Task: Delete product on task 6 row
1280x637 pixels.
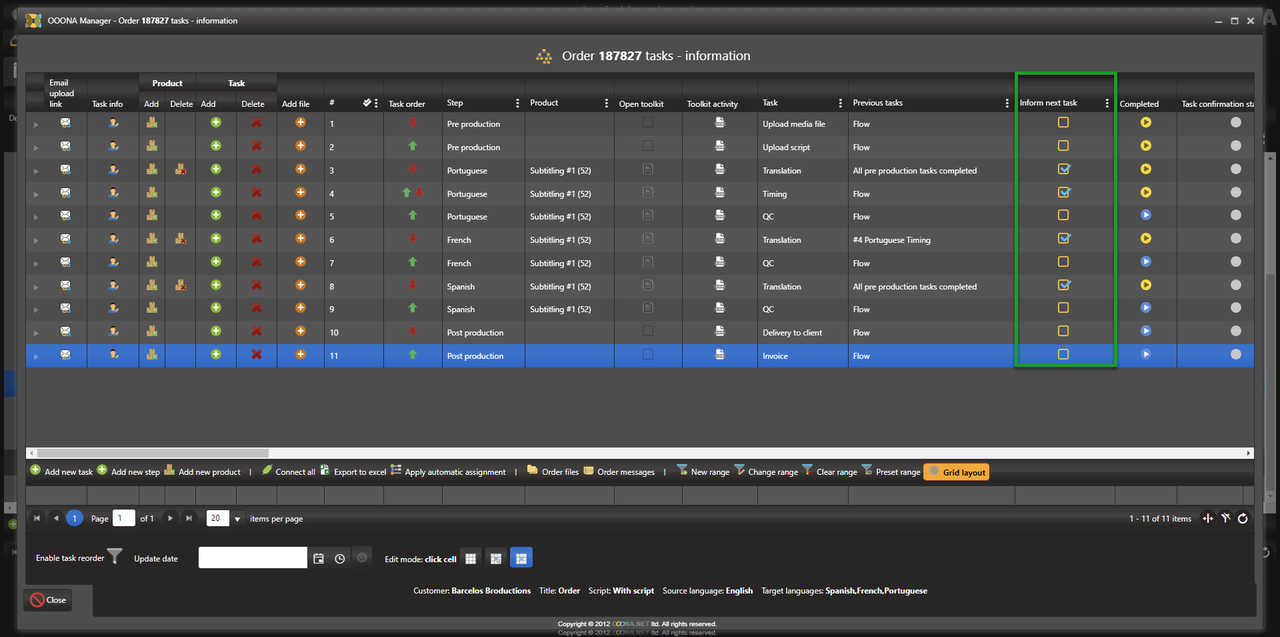Action: click(181, 240)
